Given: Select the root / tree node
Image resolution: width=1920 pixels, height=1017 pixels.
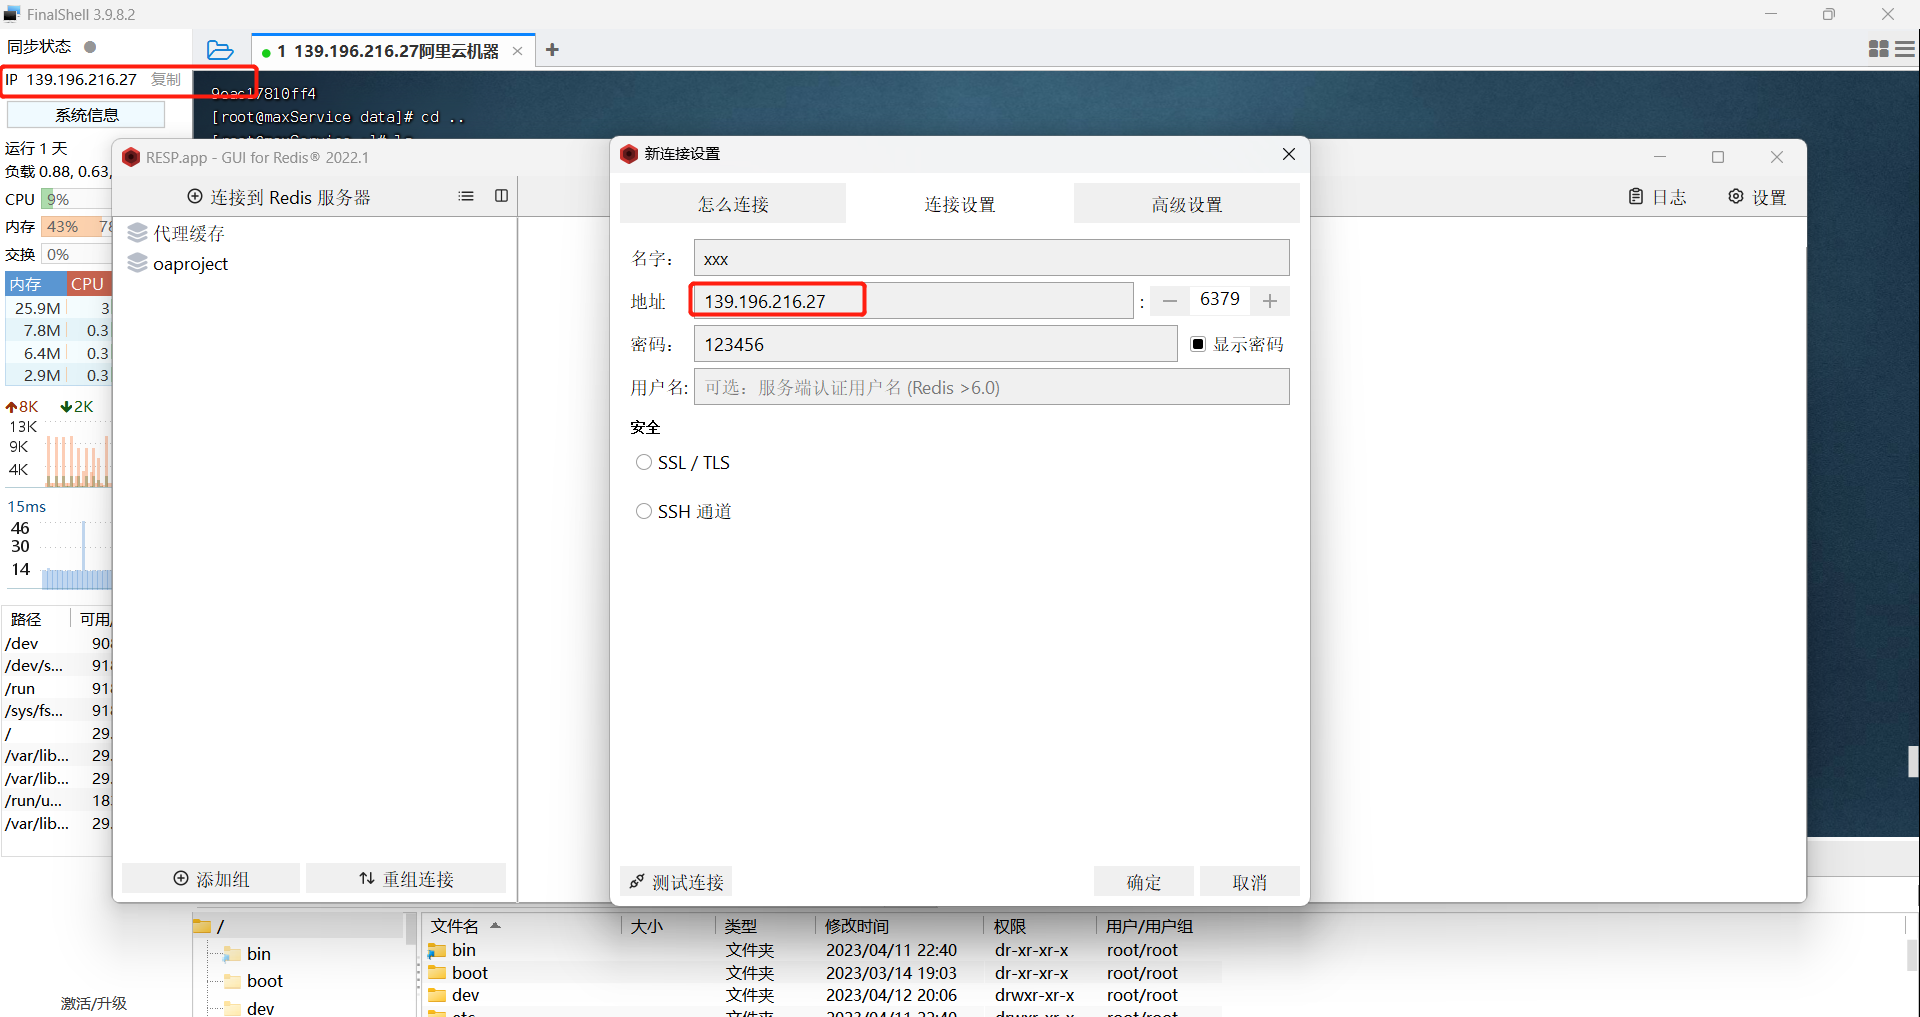Looking at the screenshot, I should click(x=220, y=927).
